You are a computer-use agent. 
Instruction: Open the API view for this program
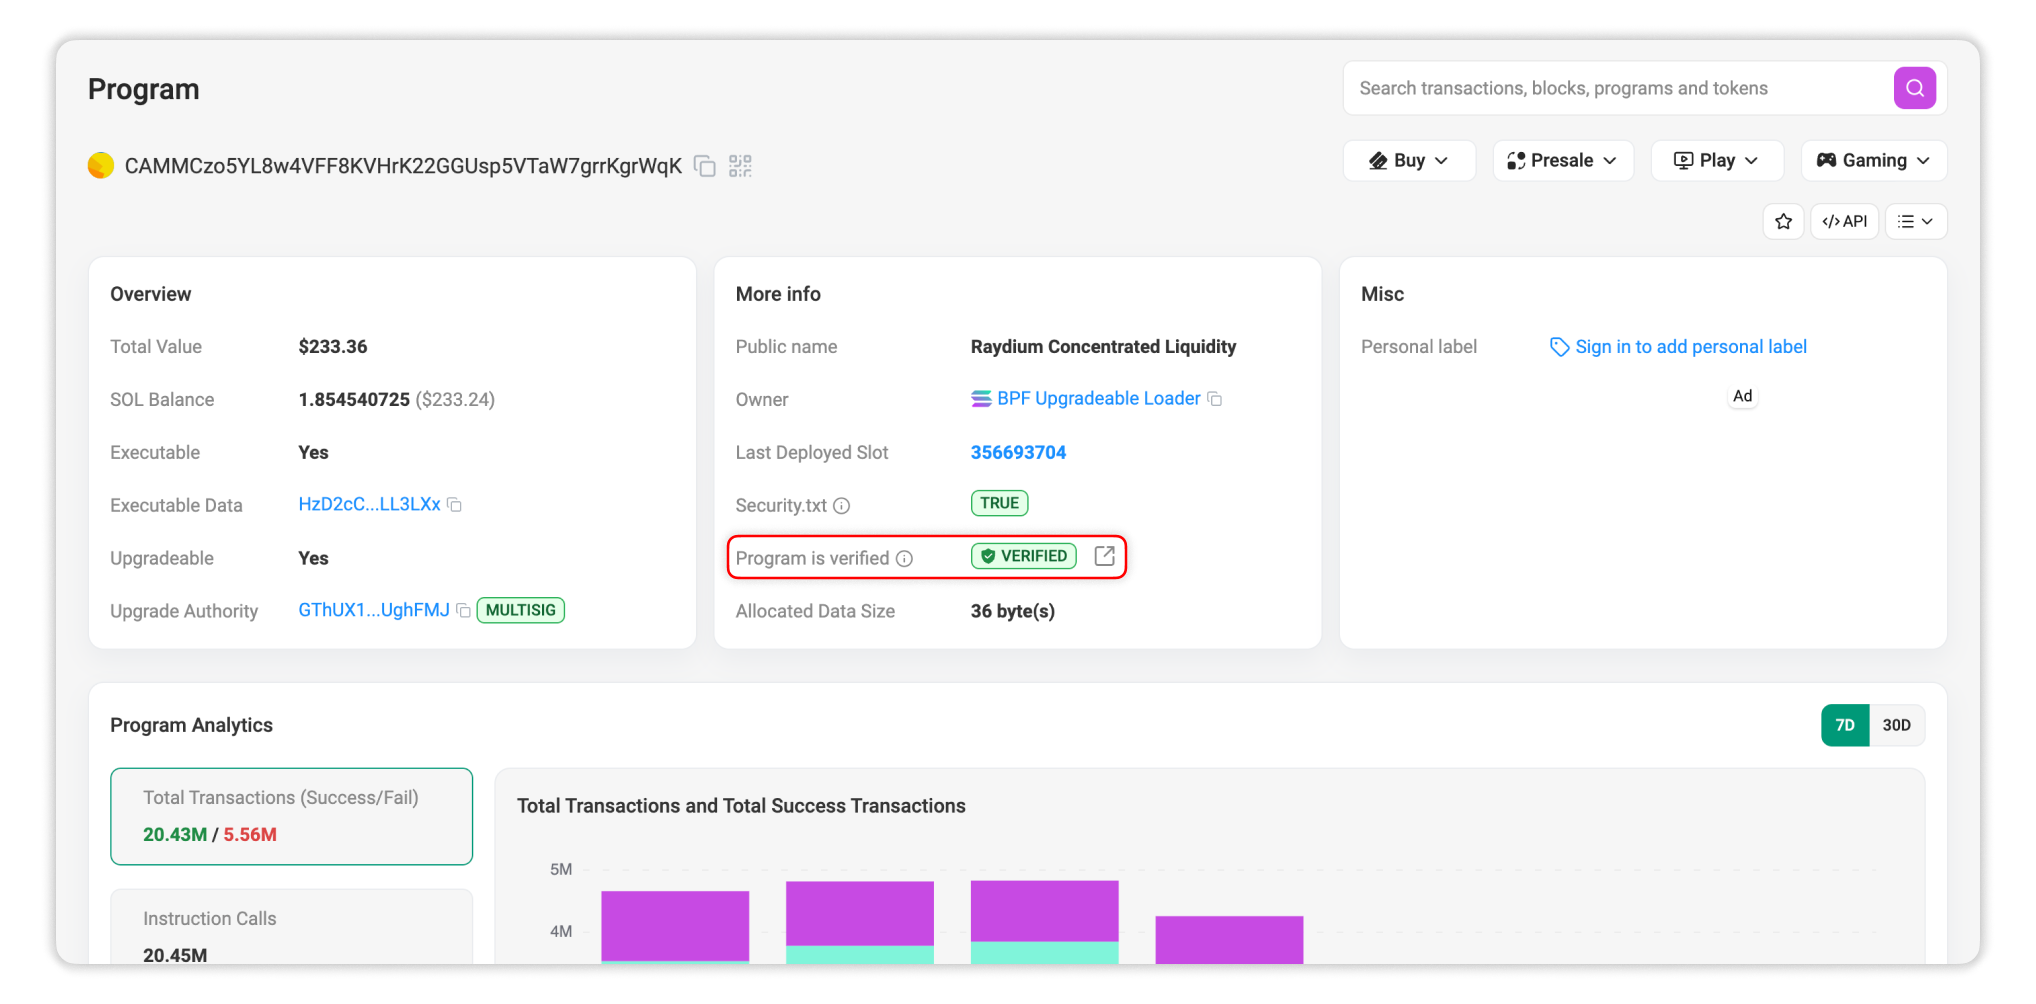1844,220
